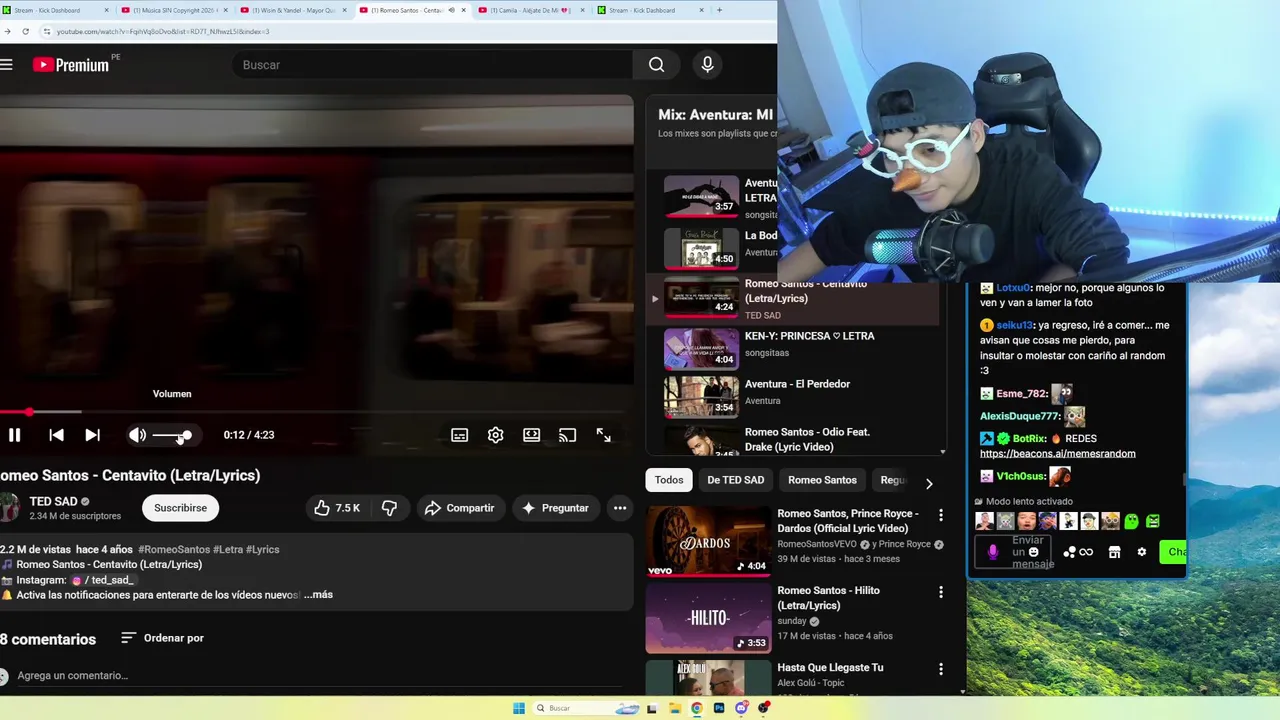
Task: Like the video with 7.5 K likes
Action: click(x=337, y=508)
